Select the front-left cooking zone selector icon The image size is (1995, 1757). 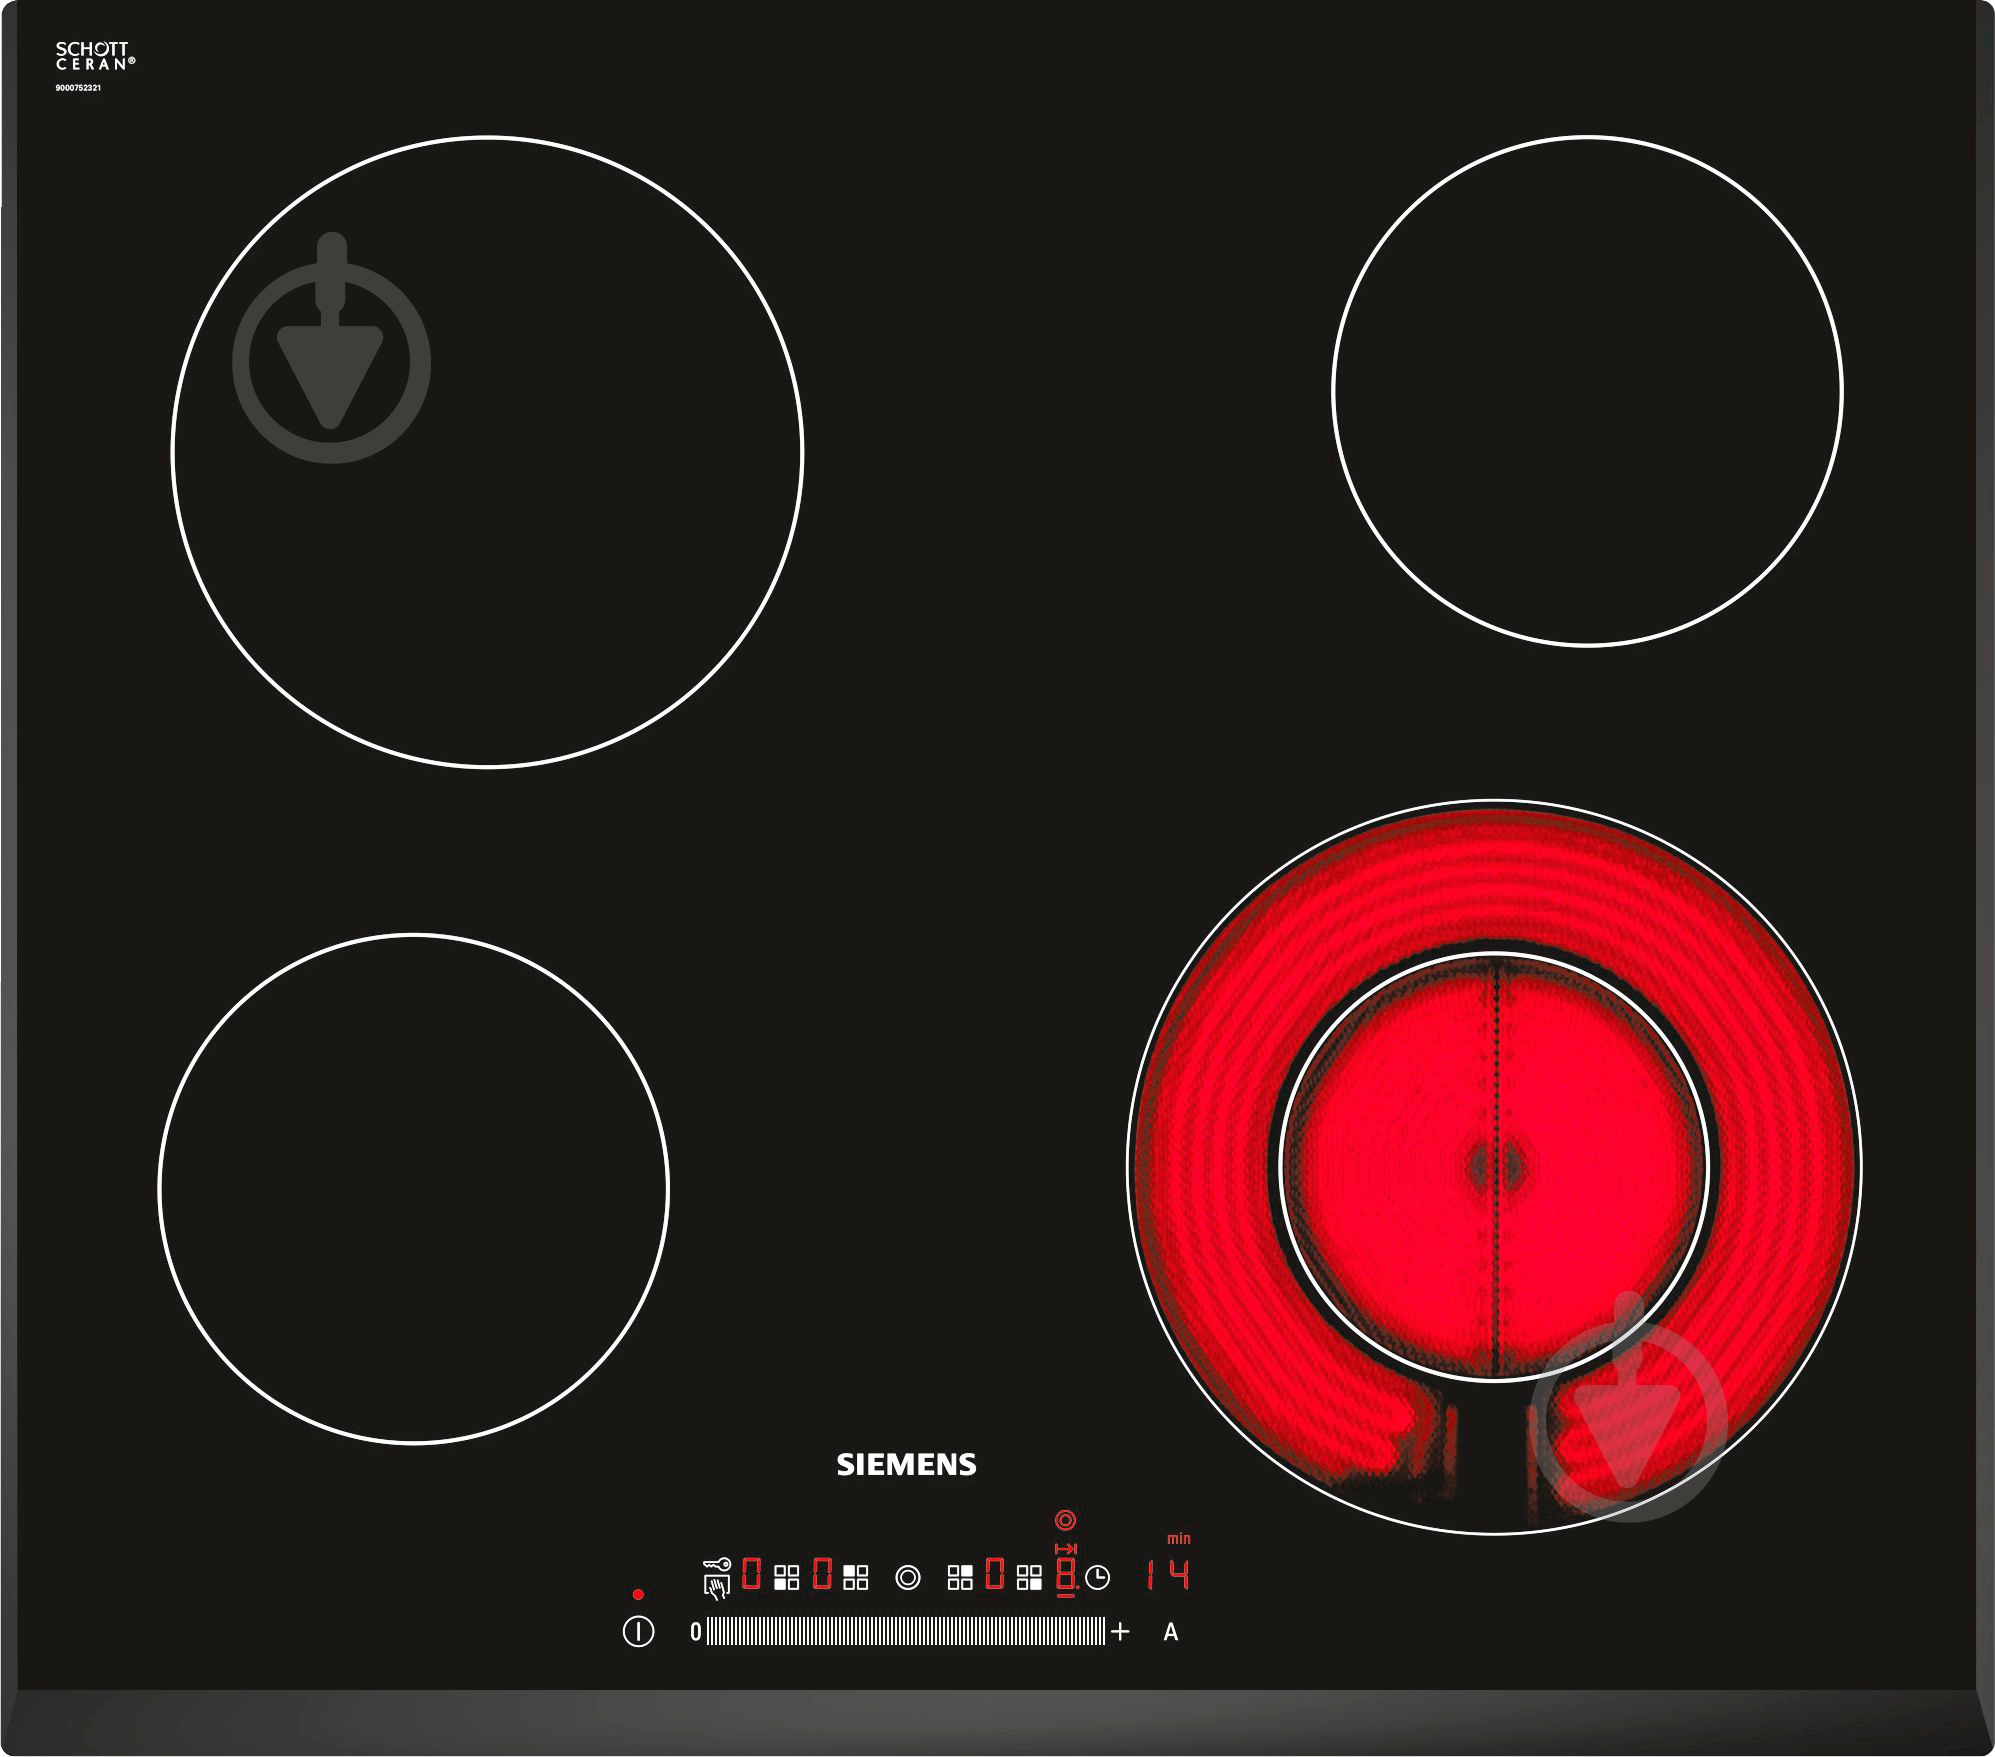787,1578
